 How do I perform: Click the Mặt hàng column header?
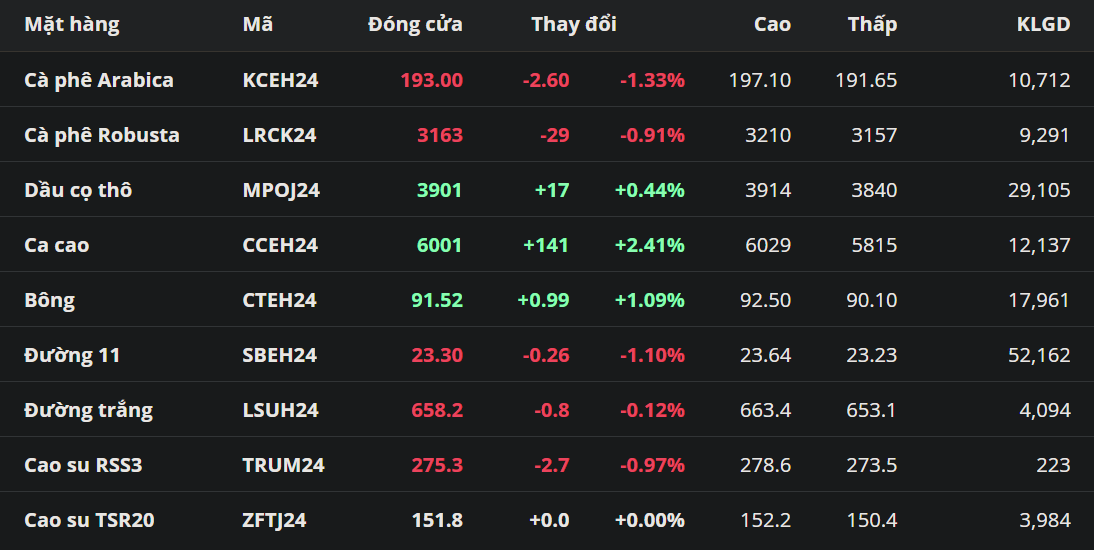pyautogui.click(x=71, y=25)
